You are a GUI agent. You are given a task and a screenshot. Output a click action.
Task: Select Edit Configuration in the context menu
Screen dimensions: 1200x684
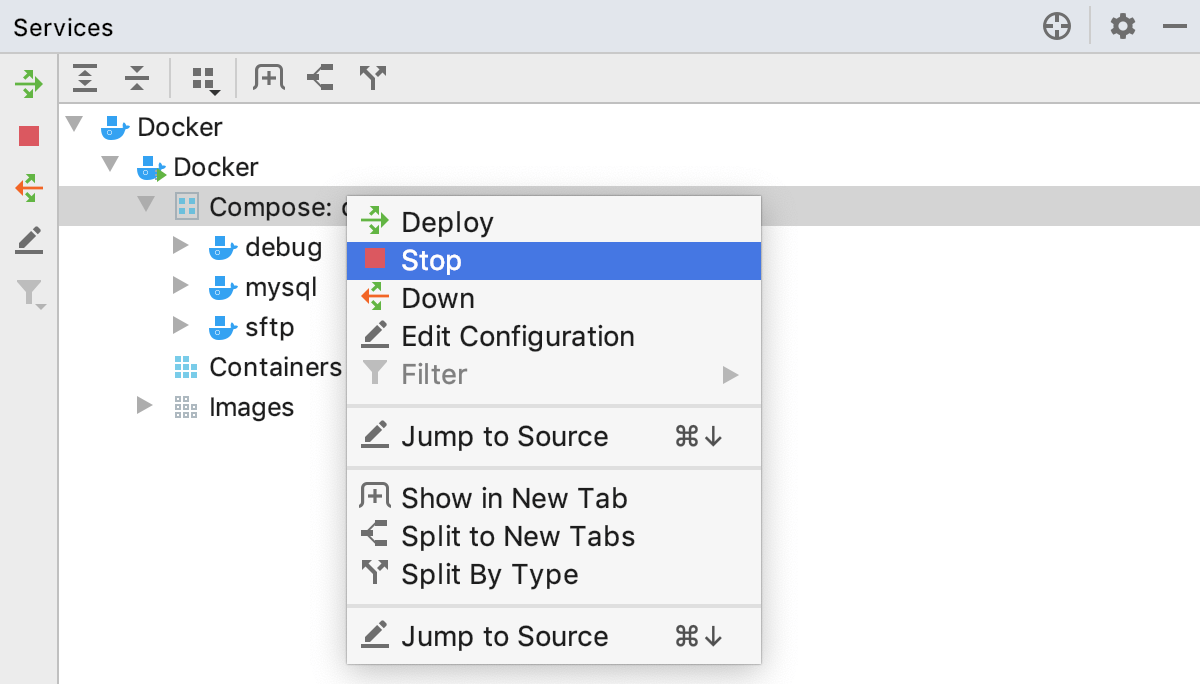[x=518, y=336]
